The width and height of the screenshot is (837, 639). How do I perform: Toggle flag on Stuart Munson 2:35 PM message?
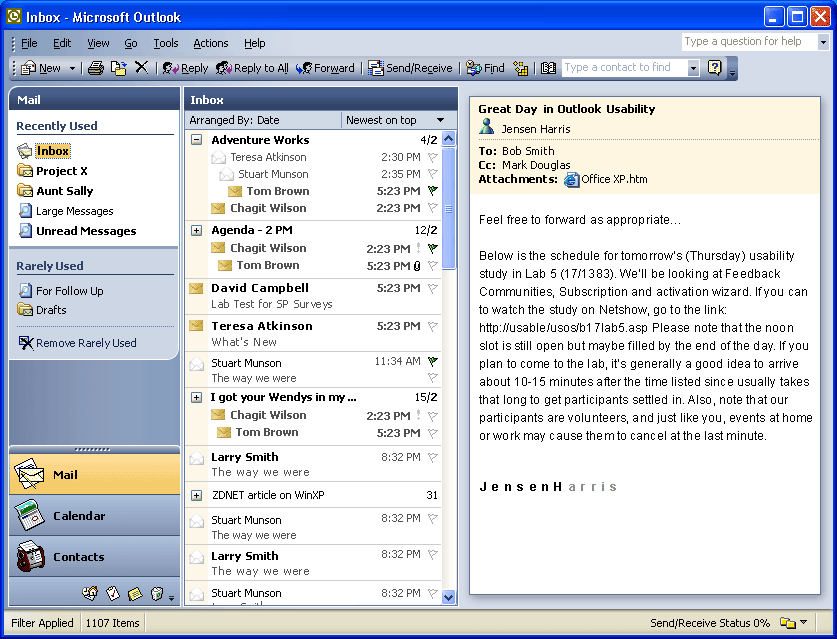(432, 174)
